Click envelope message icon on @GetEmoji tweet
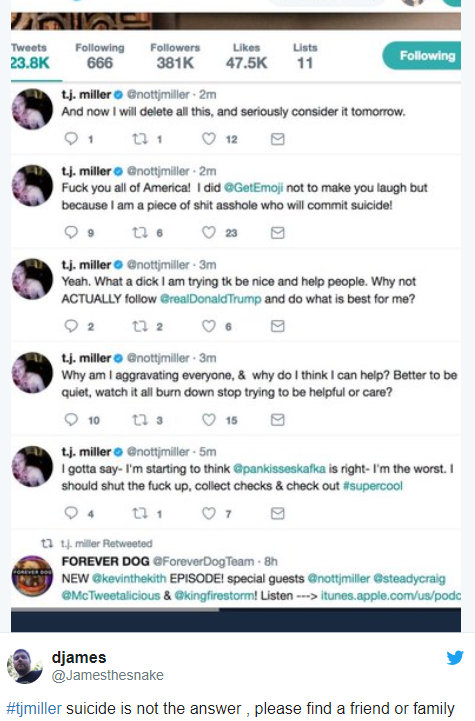 tap(278, 233)
